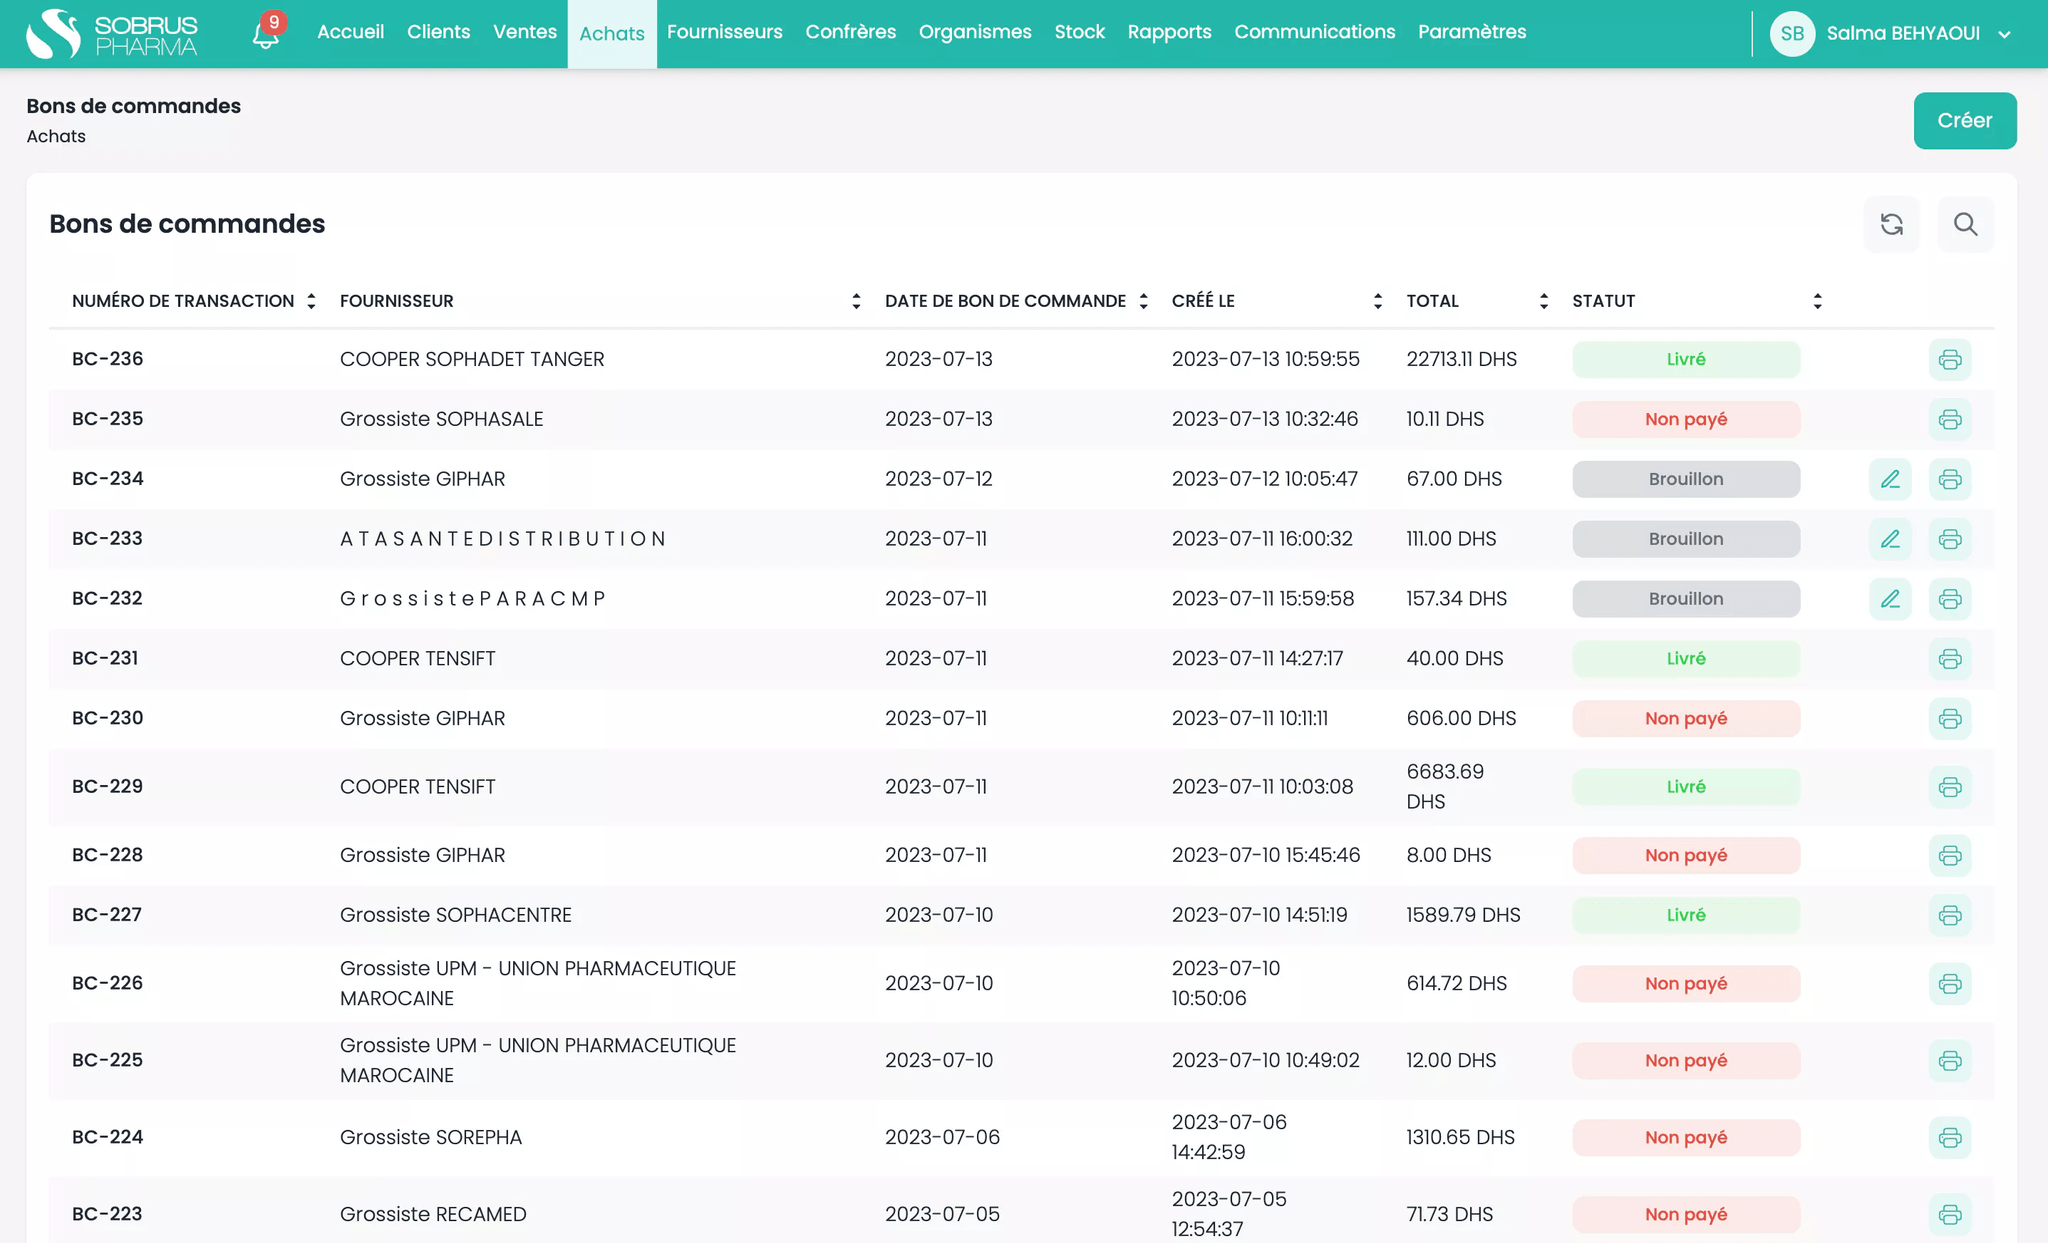Click the Créer button

click(x=1965, y=121)
